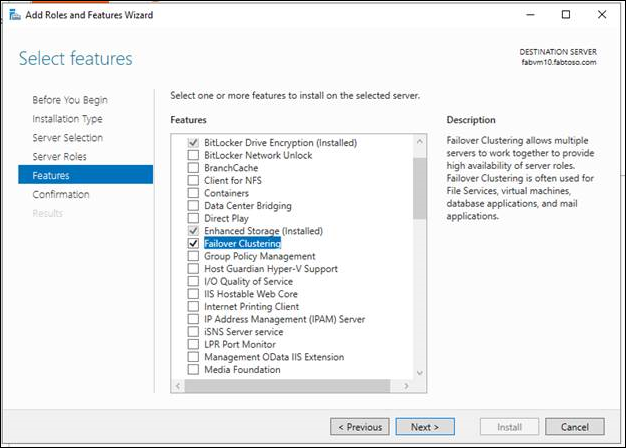
Task: Navigate to the Server Roles page
Action: pyautogui.click(x=59, y=156)
